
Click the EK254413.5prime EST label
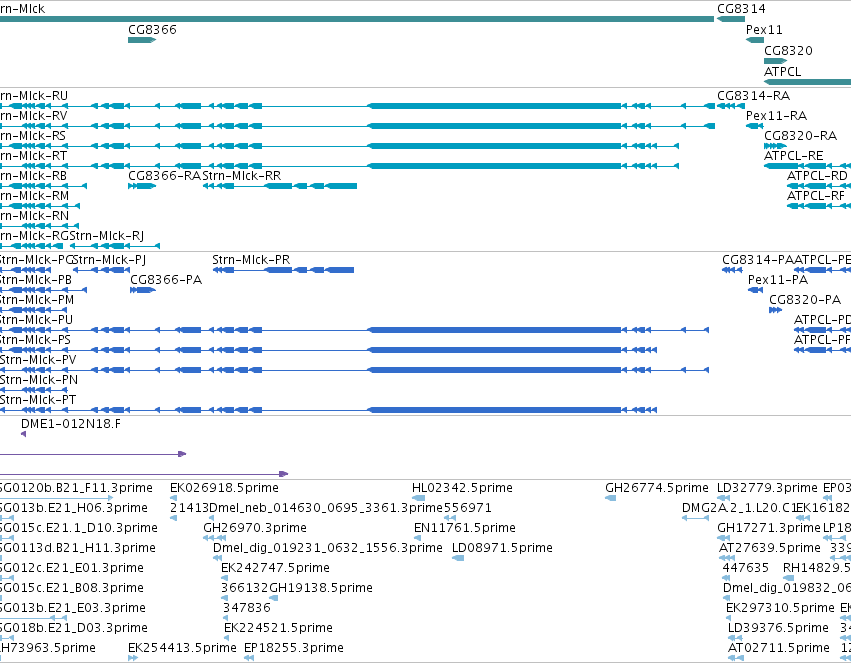coord(182,648)
